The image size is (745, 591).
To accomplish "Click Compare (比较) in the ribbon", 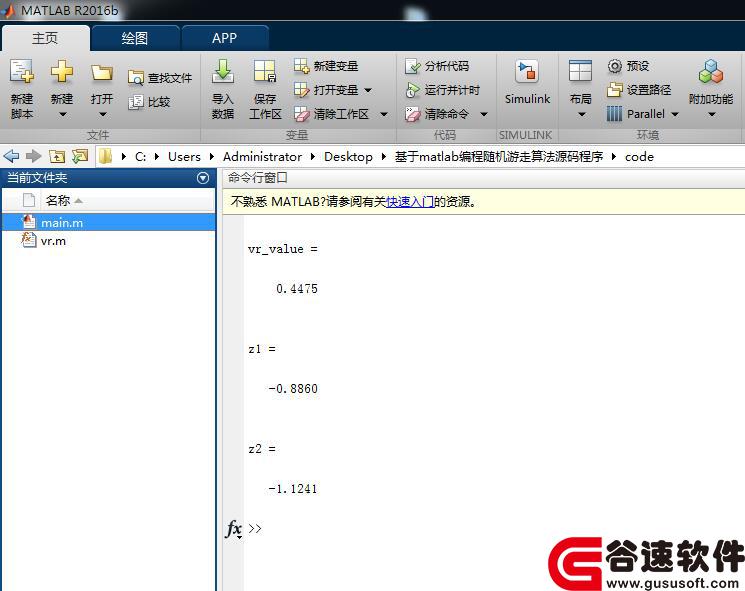I will (149, 102).
